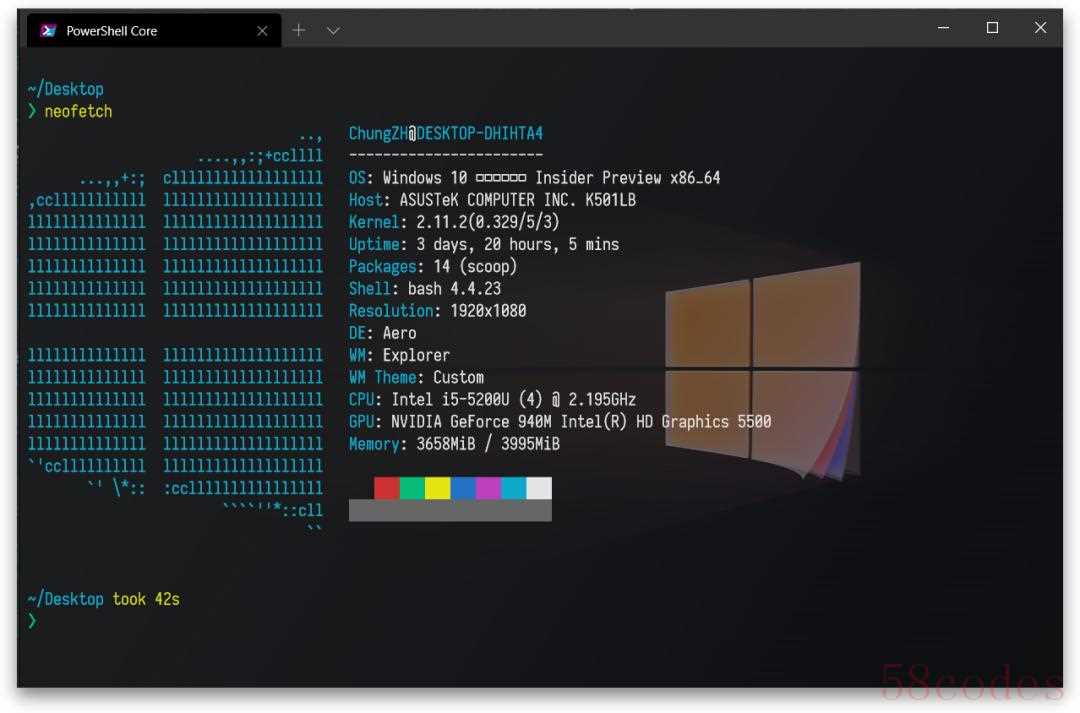Viewport: 1080px width, 713px height.
Task: Minimize the terminal window
Action: [x=943, y=29]
